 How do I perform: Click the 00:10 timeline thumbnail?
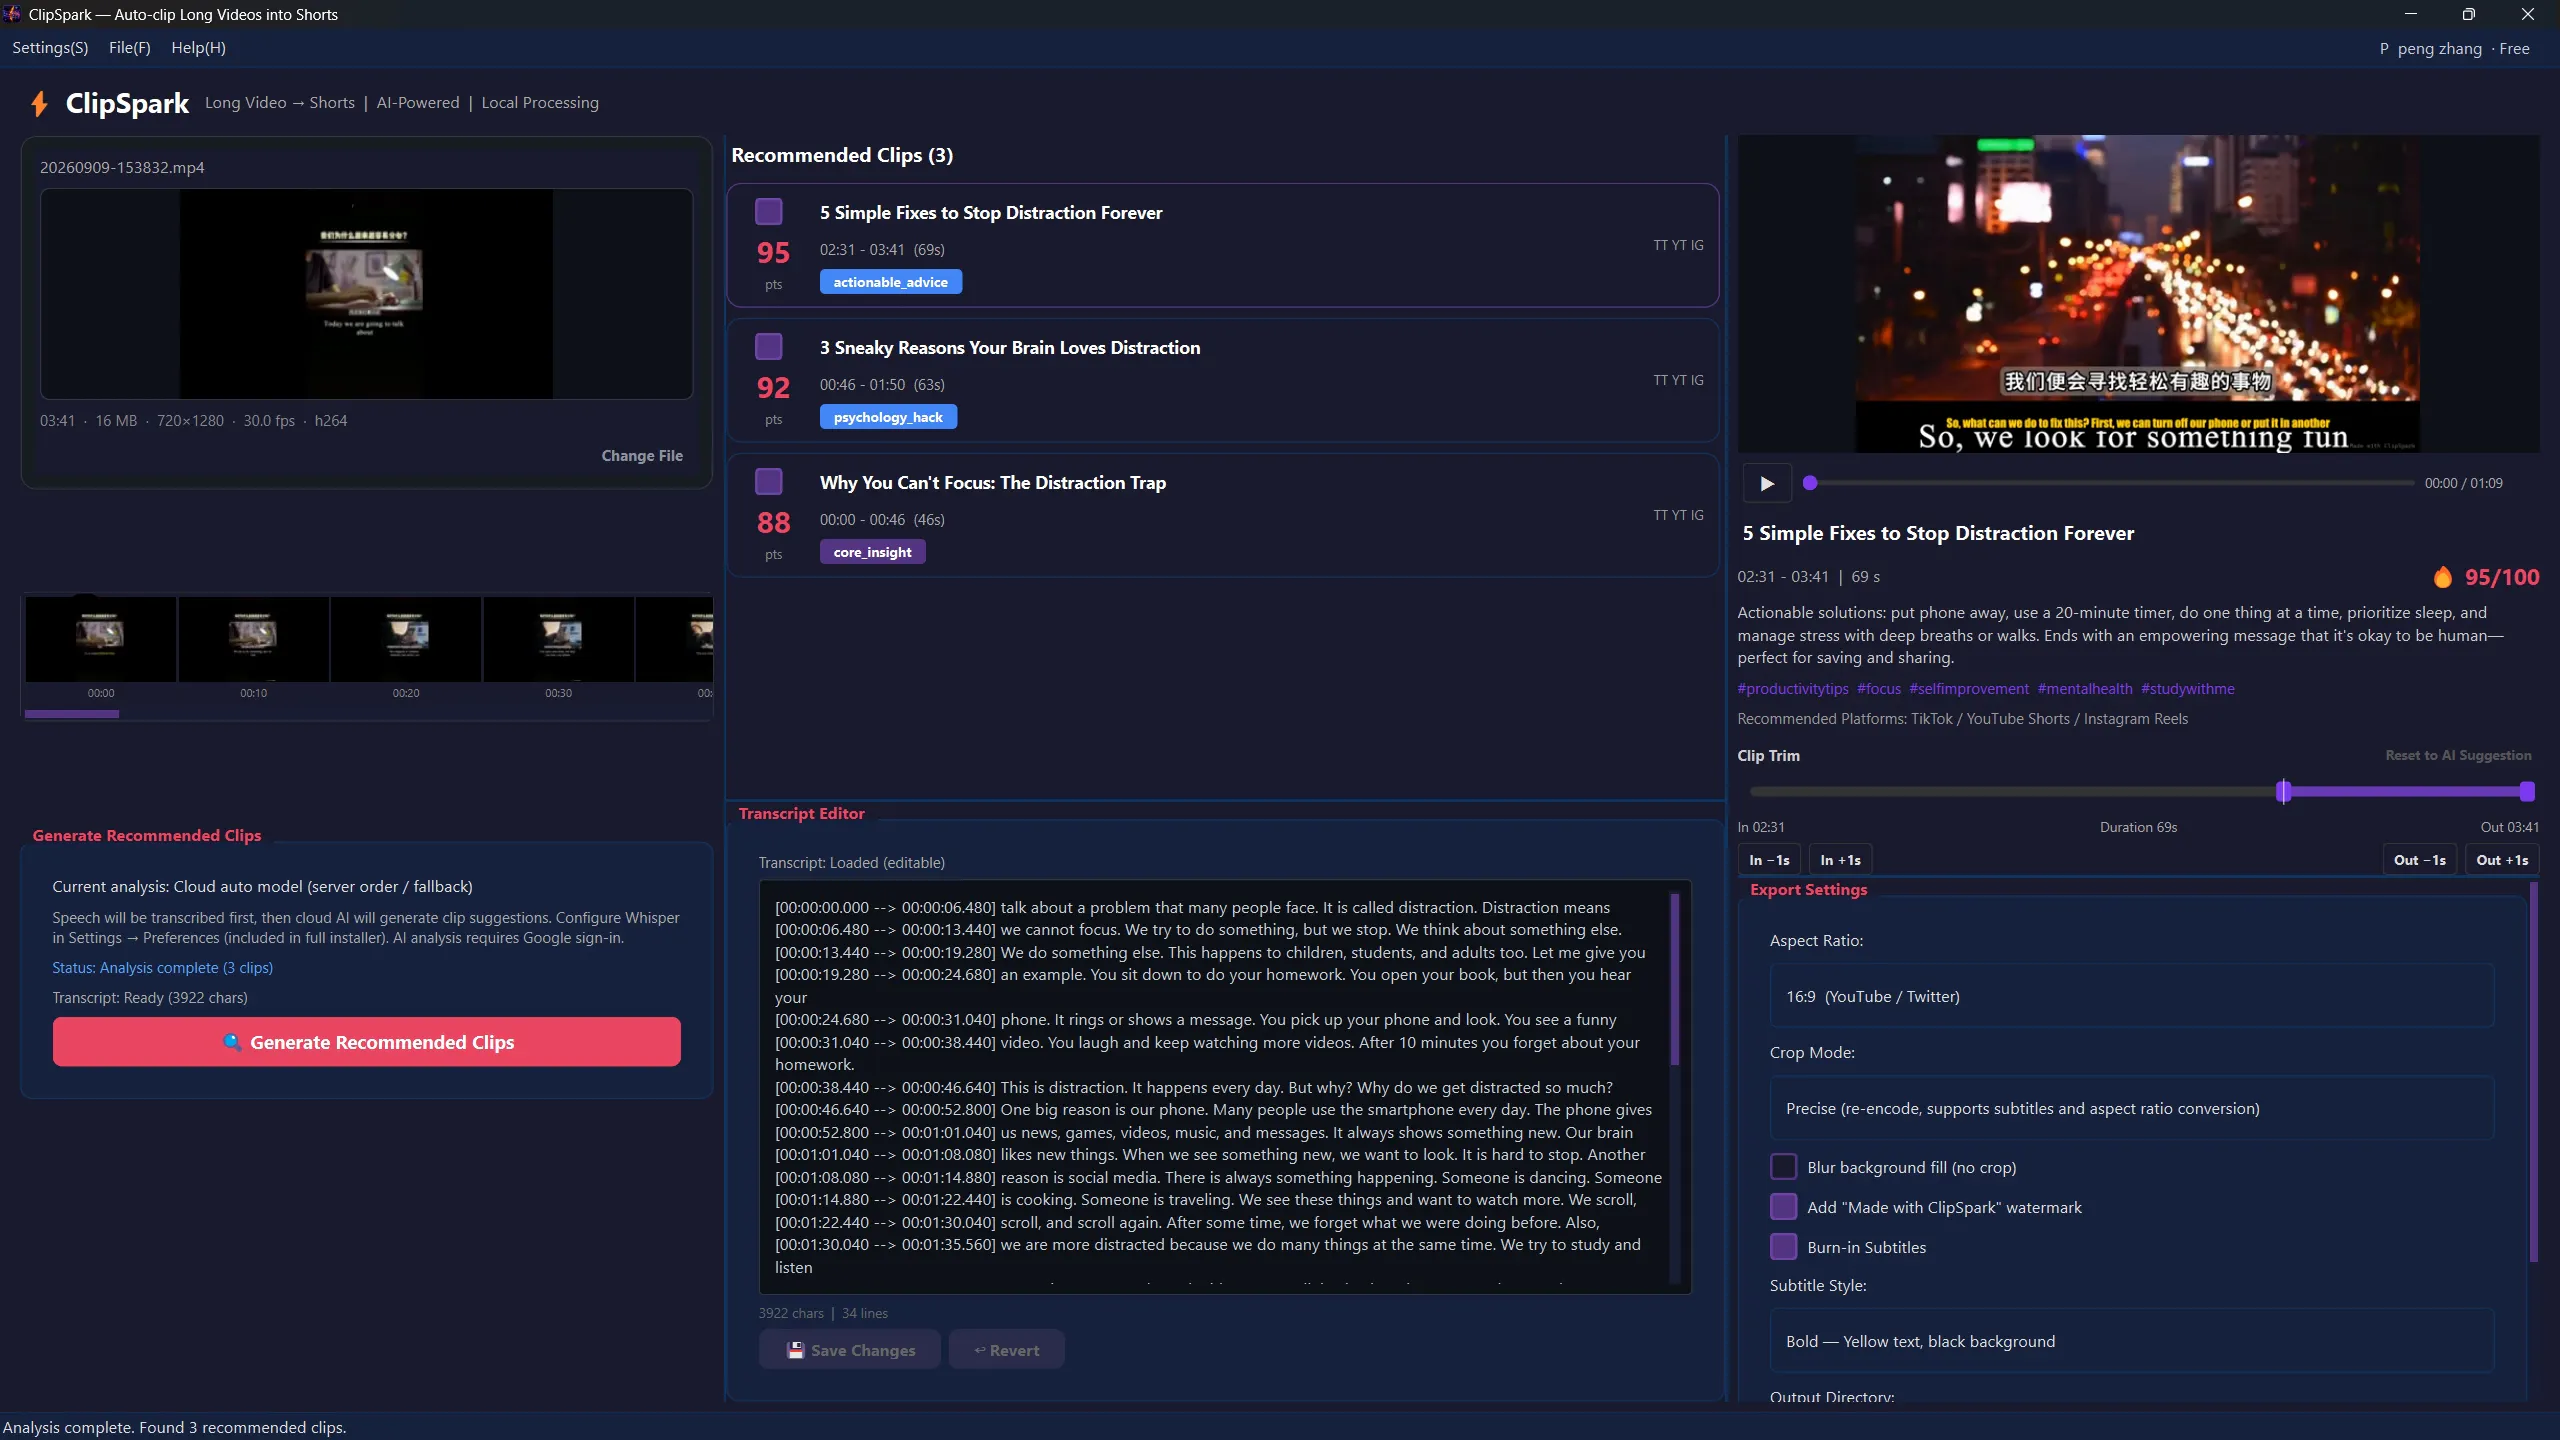pos(254,640)
